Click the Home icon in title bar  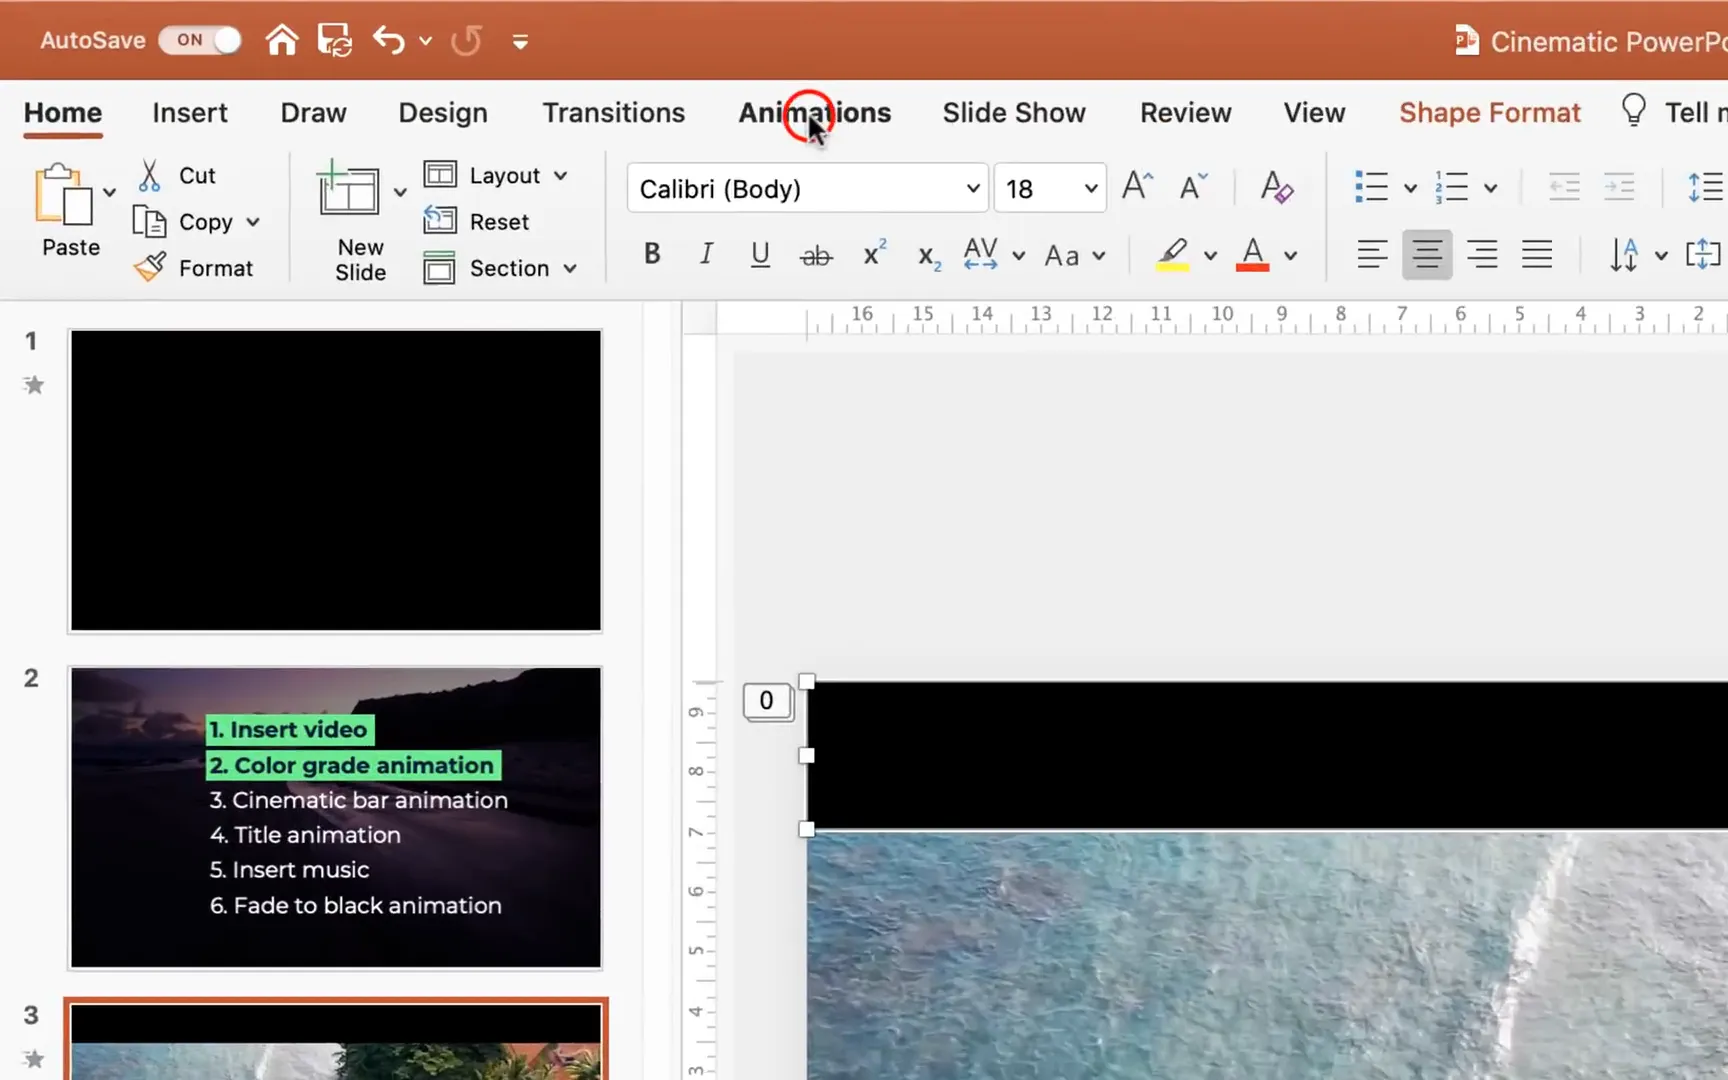tap(282, 40)
